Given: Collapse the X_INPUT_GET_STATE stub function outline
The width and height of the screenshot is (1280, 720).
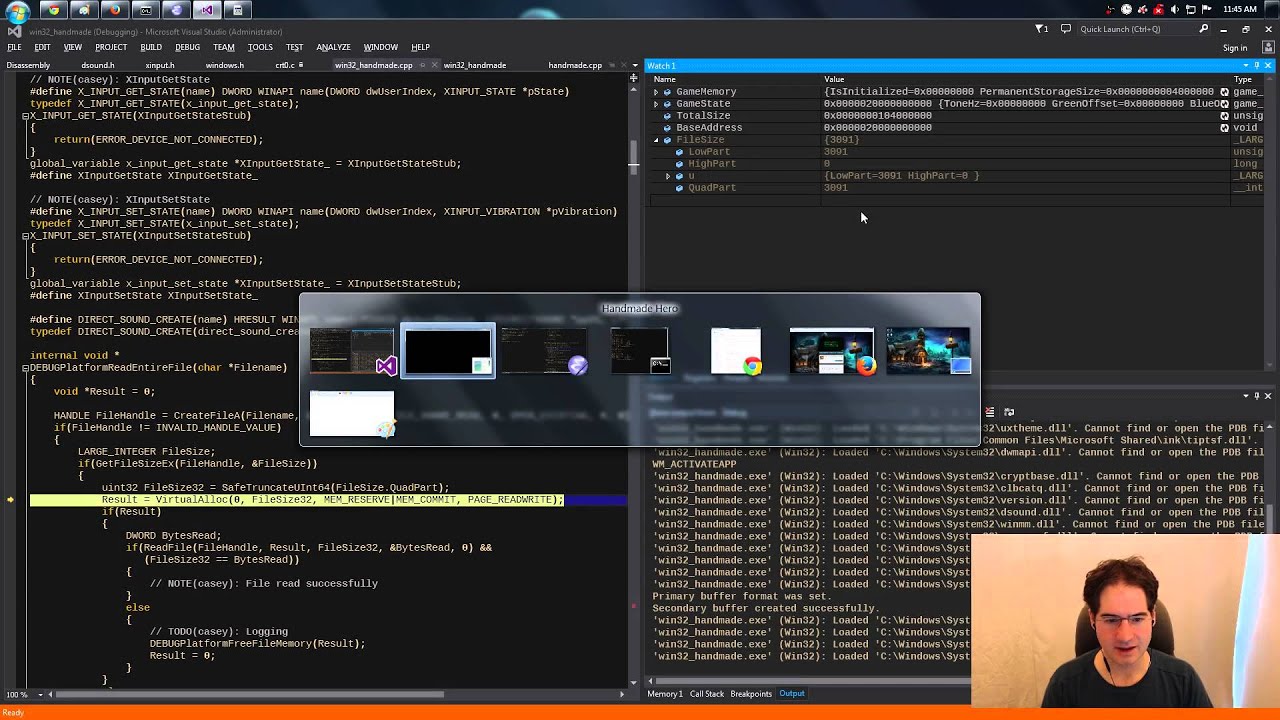Looking at the screenshot, I should tap(26, 116).
